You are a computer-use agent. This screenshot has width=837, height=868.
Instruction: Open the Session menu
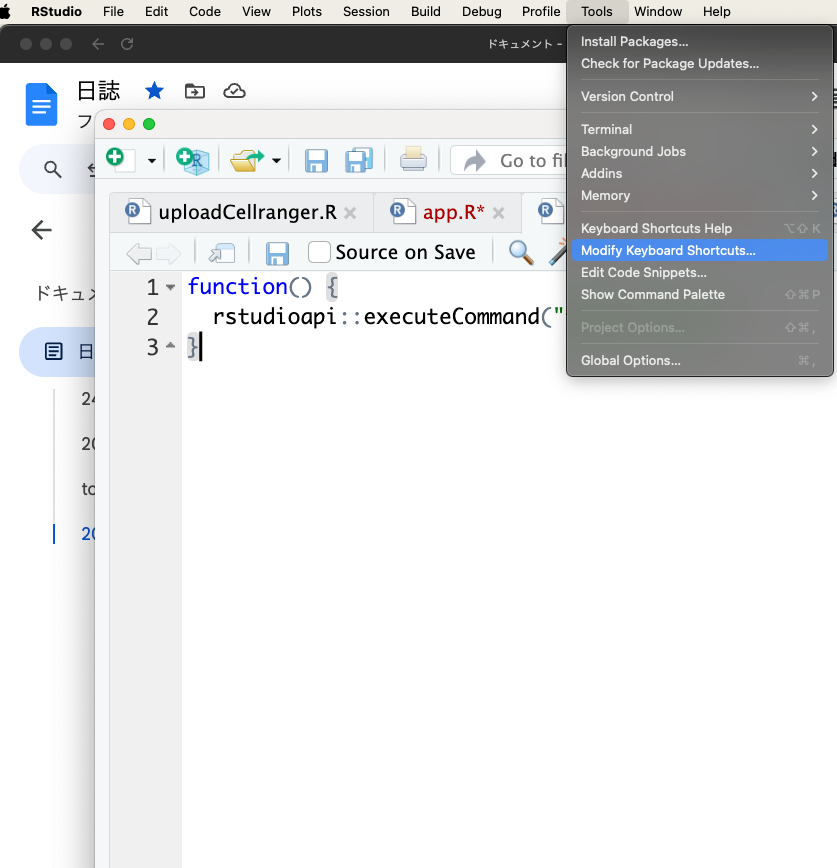tap(366, 12)
